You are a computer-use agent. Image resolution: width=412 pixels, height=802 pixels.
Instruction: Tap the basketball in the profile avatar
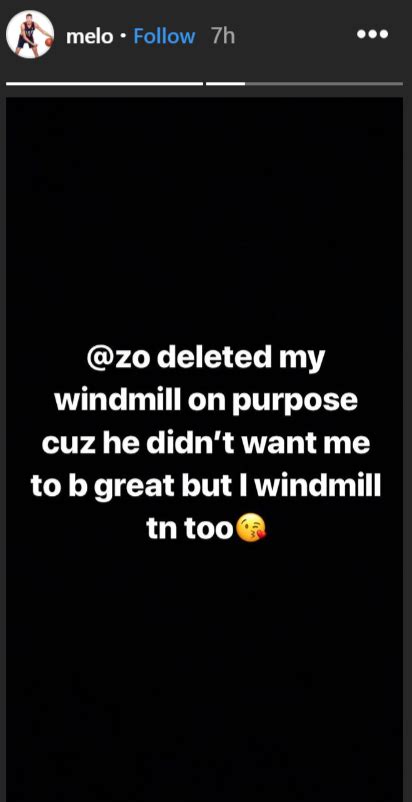pyautogui.click(x=49, y=41)
